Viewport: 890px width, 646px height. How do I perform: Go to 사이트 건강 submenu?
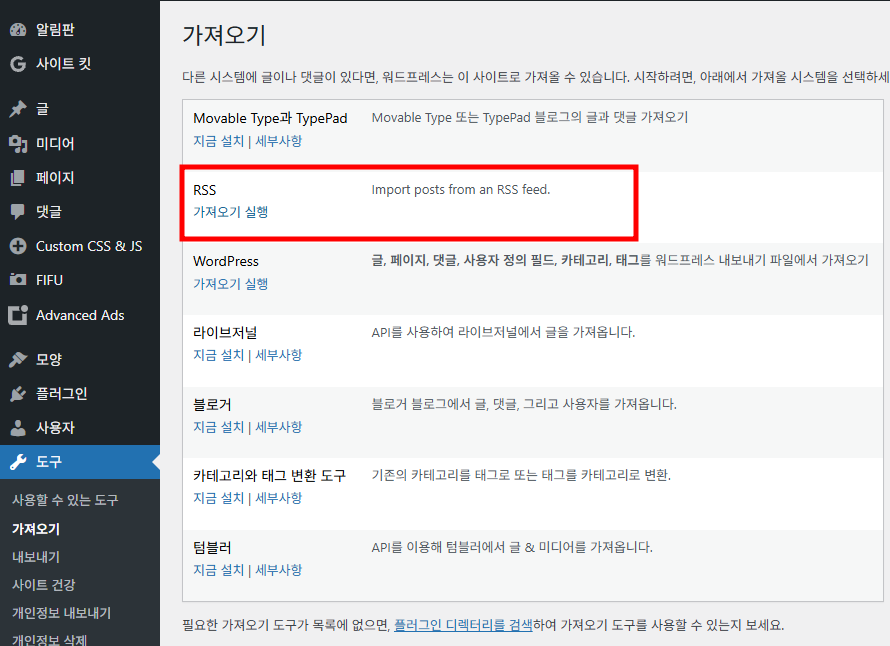(44, 585)
